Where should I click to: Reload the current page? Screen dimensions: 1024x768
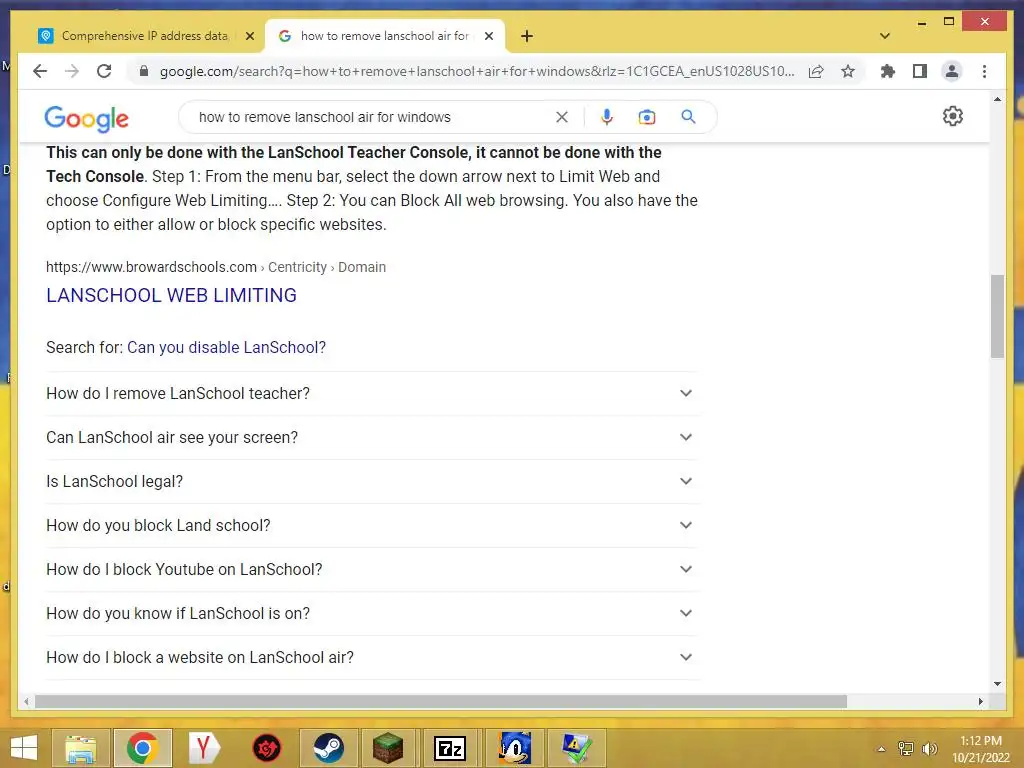click(104, 71)
